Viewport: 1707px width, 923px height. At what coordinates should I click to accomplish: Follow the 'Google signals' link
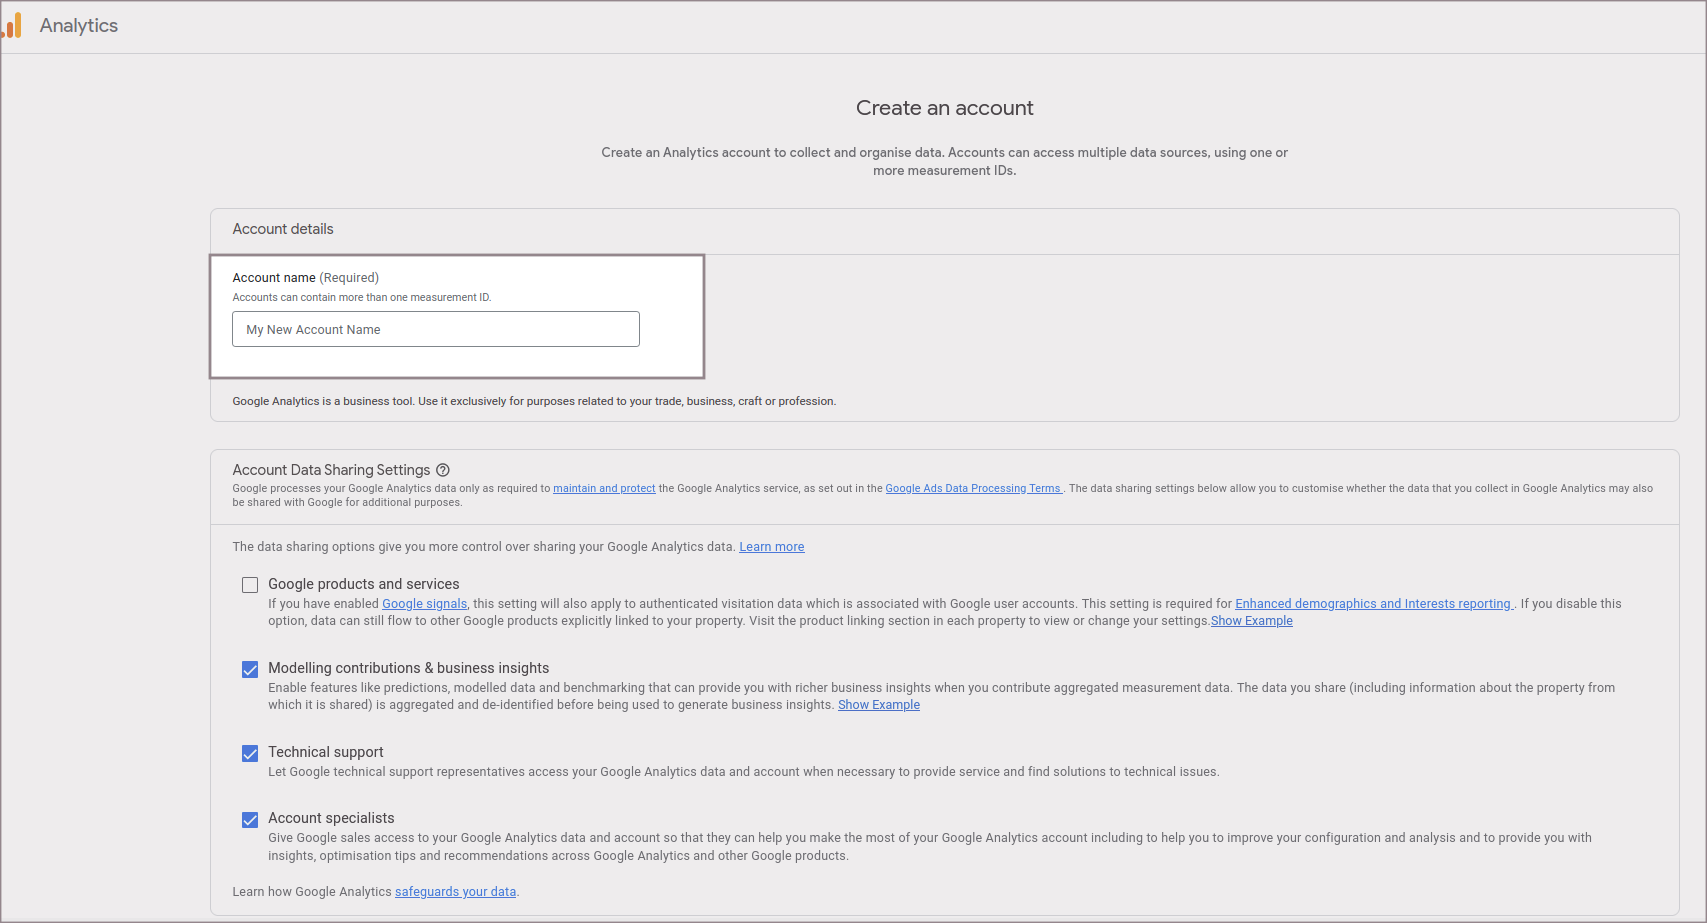click(x=424, y=604)
